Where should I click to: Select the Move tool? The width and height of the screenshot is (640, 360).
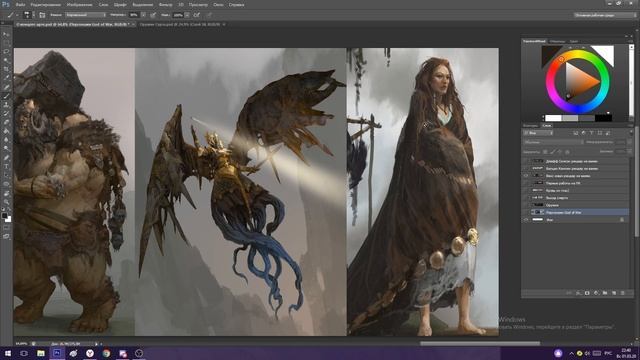(x=6, y=34)
